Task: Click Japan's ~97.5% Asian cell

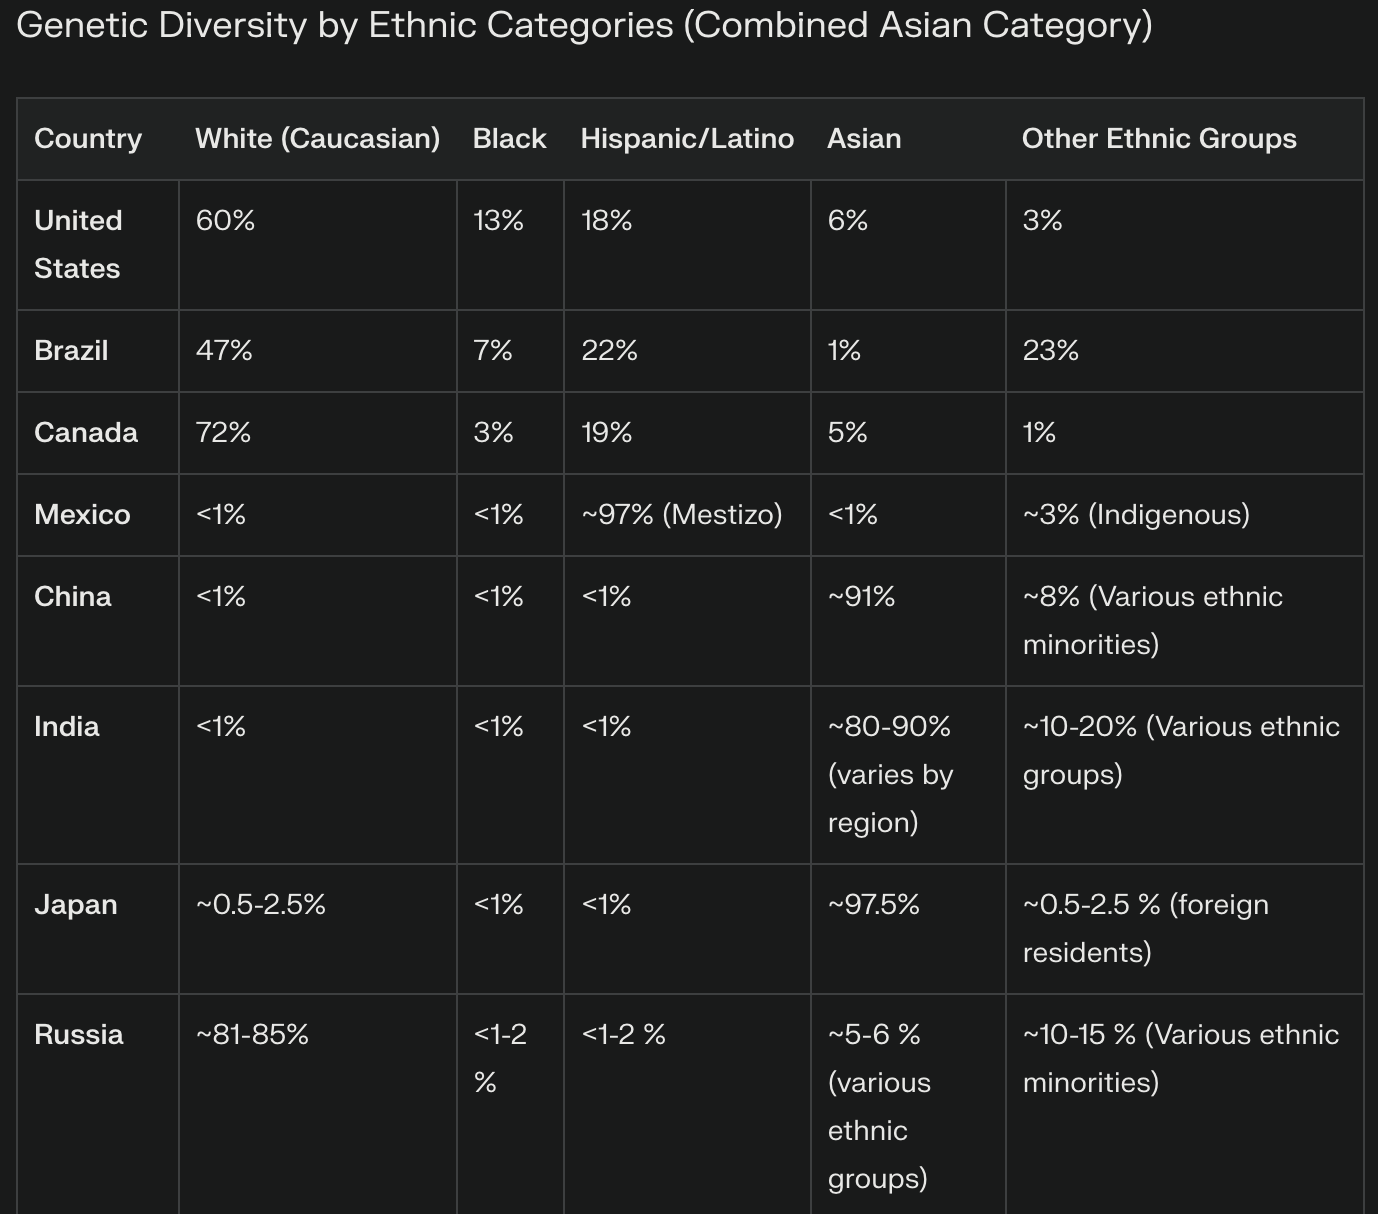Action: (874, 905)
